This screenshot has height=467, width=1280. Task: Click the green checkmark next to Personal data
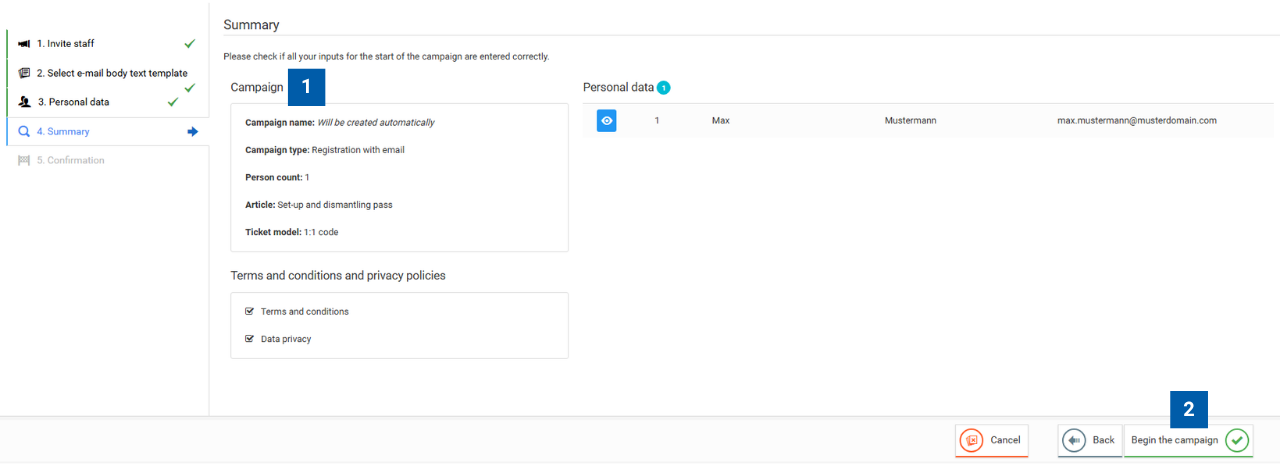173,102
